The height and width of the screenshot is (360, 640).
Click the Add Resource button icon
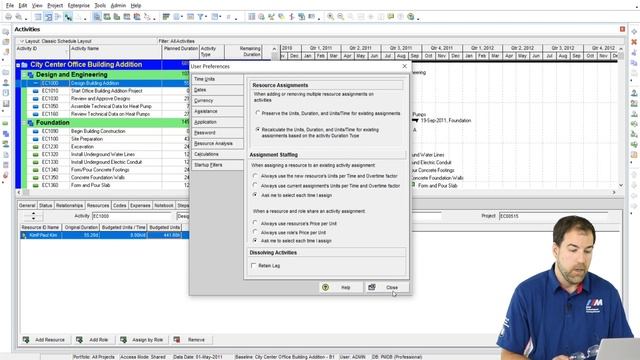click(x=26, y=340)
